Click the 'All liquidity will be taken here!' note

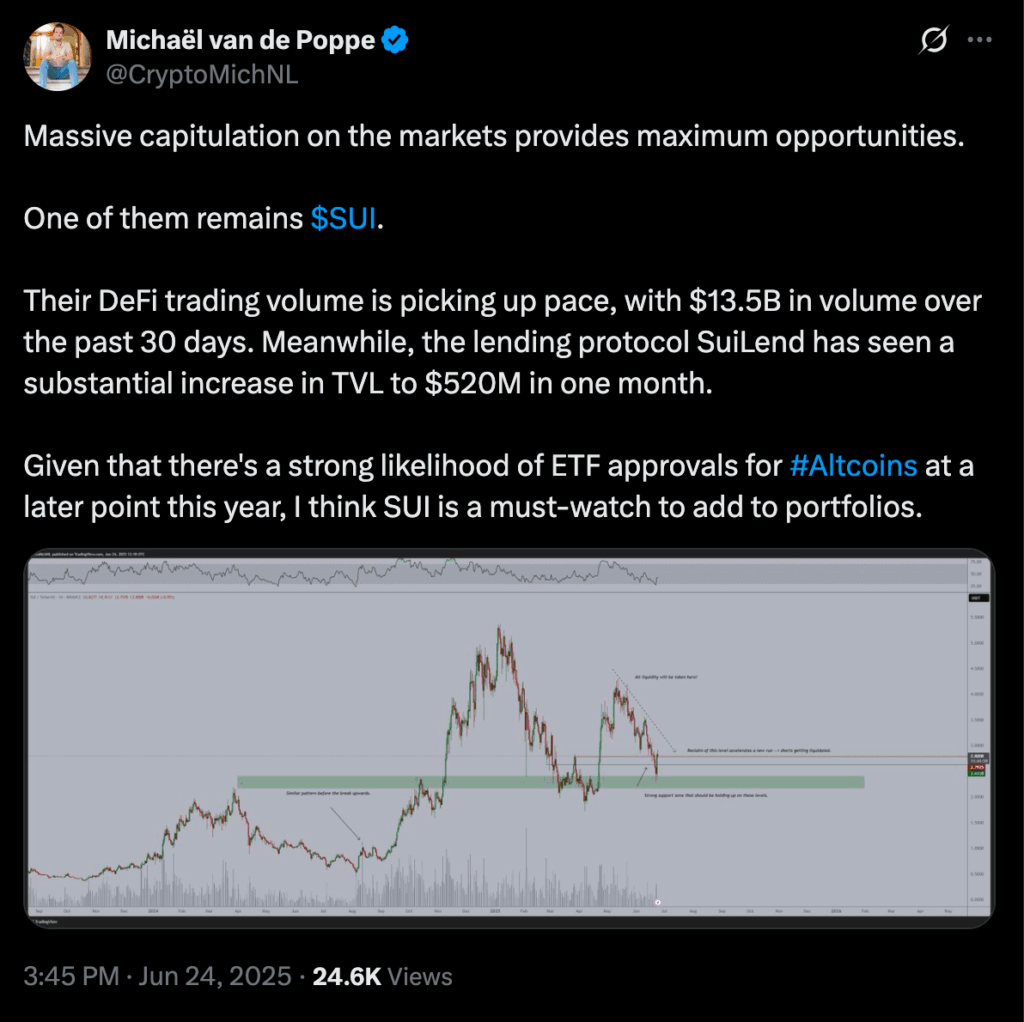pyautogui.click(x=665, y=677)
